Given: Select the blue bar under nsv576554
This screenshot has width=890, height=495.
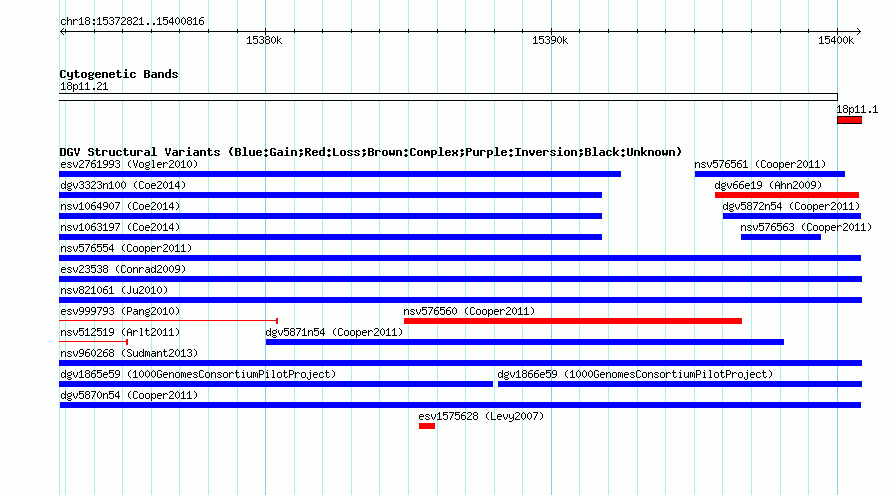Looking at the screenshot, I should (x=460, y=258).
